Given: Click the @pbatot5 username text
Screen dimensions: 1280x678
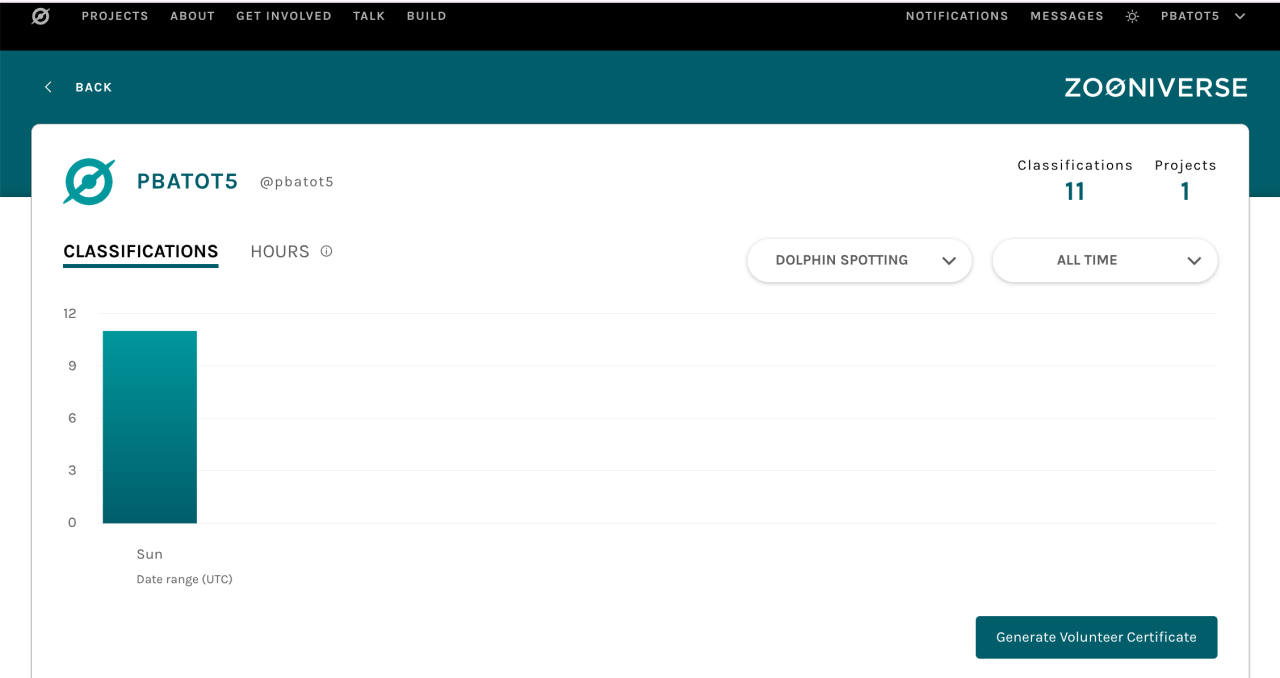Looking at the screenshot, I should point(296,182).
